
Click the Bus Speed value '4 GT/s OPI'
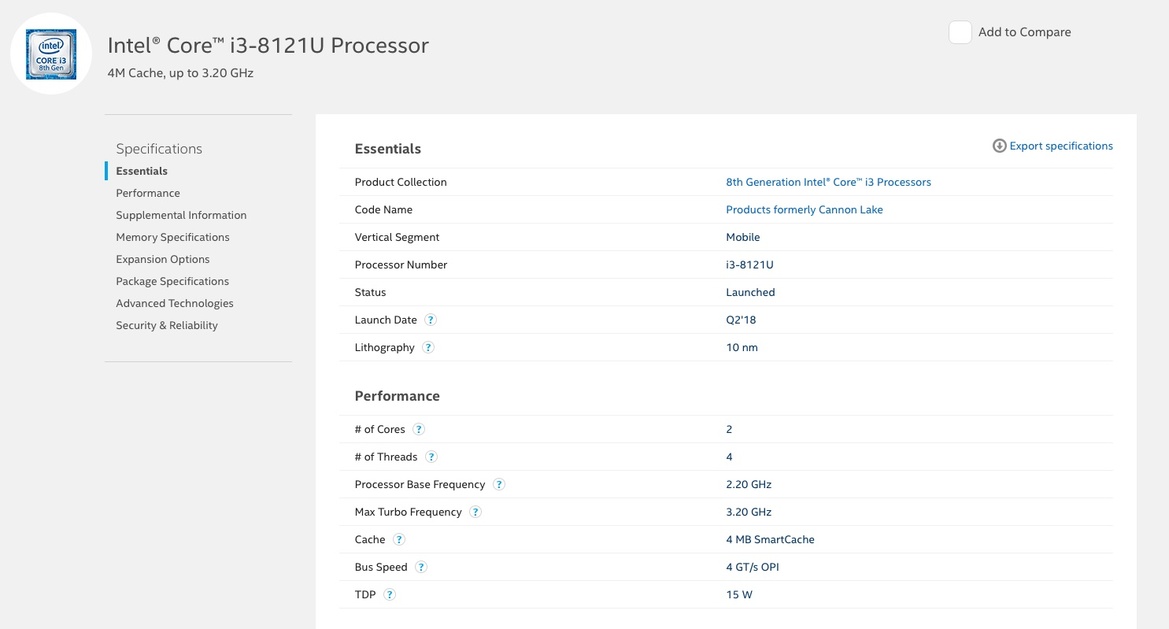pyautogui.click(x=752, y=567)
